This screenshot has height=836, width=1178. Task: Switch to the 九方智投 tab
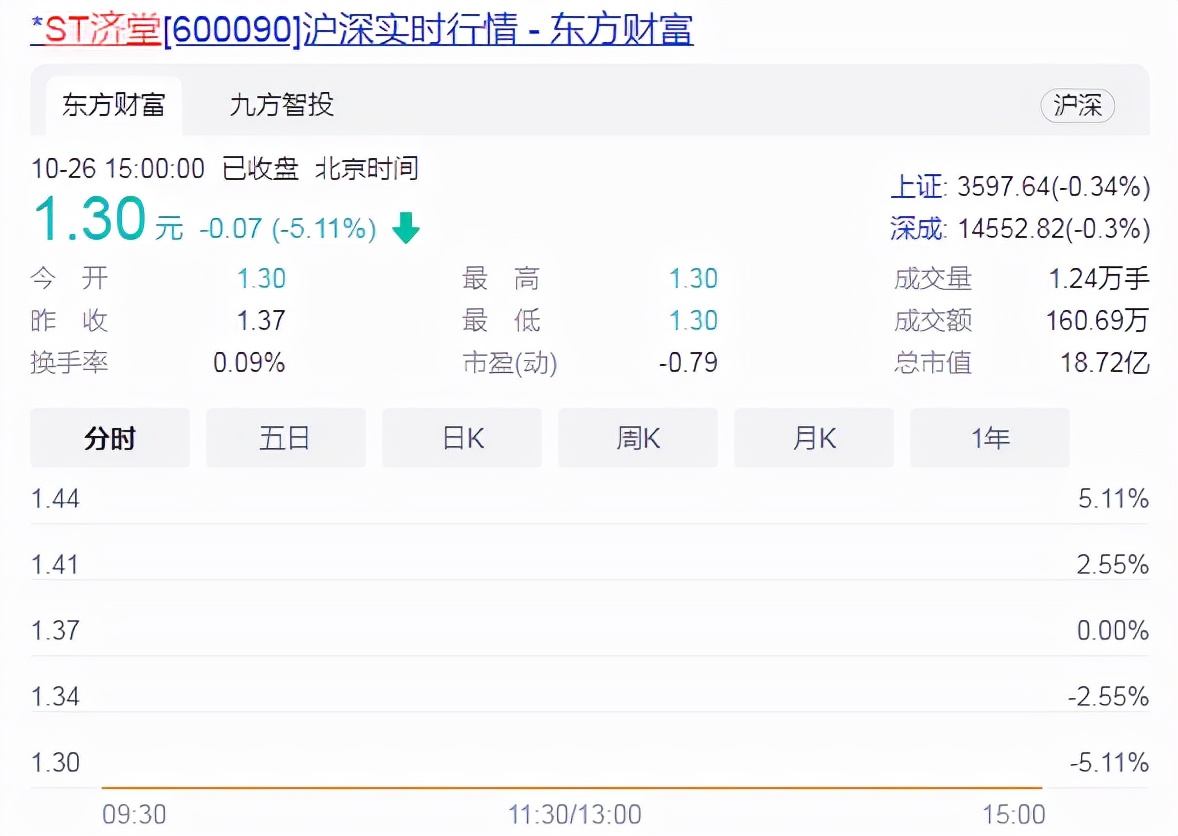coord(277,104)
